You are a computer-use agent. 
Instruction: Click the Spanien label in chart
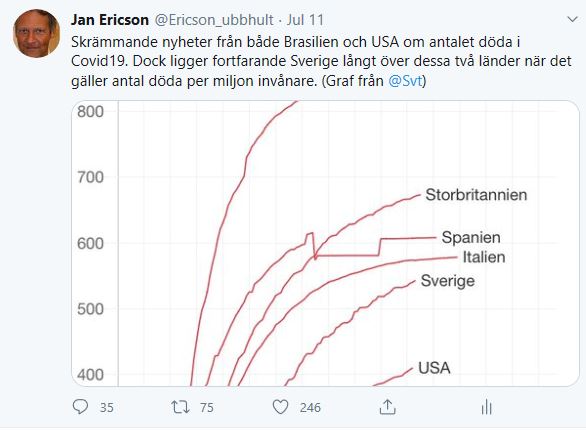pyautogui.click(x=471, y=237)
